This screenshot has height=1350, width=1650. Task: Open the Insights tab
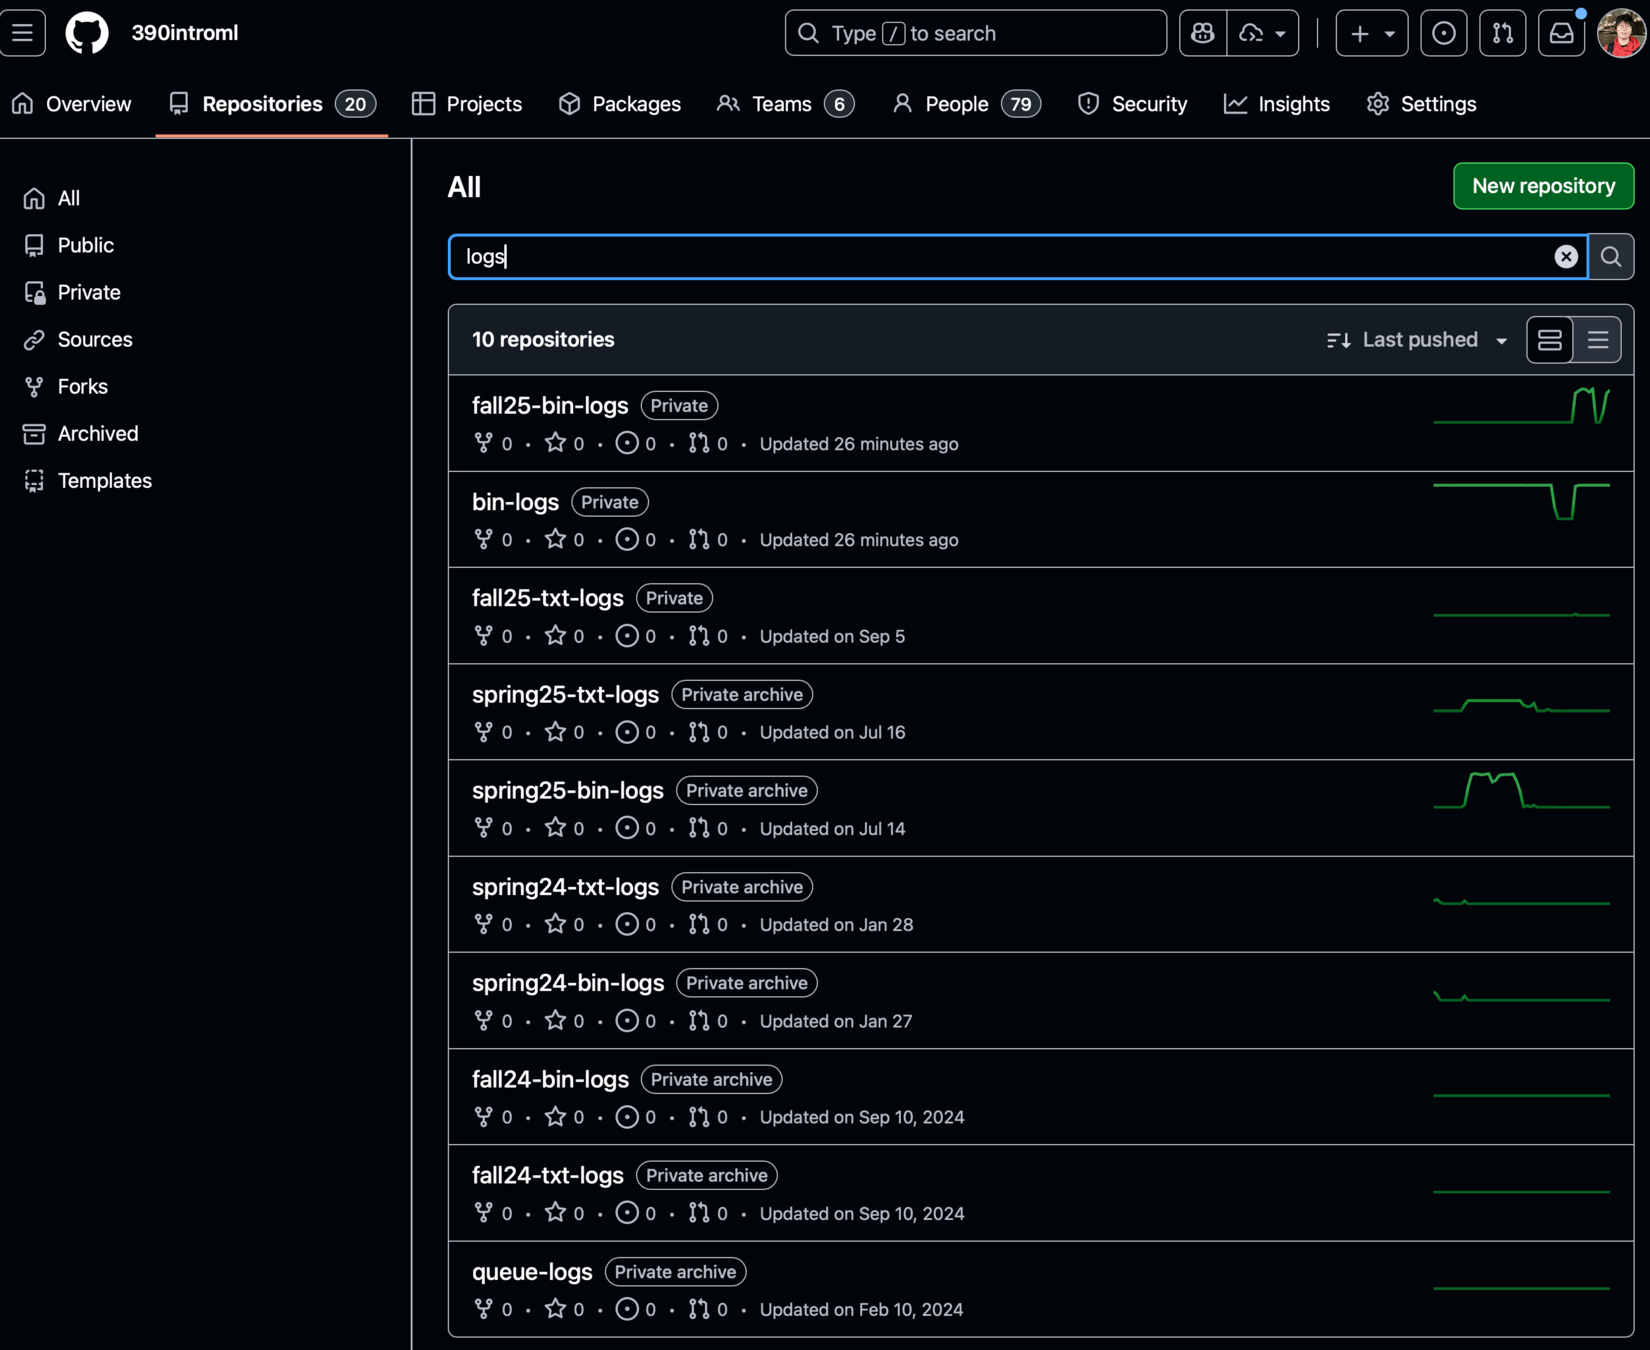click(1277, 104)
